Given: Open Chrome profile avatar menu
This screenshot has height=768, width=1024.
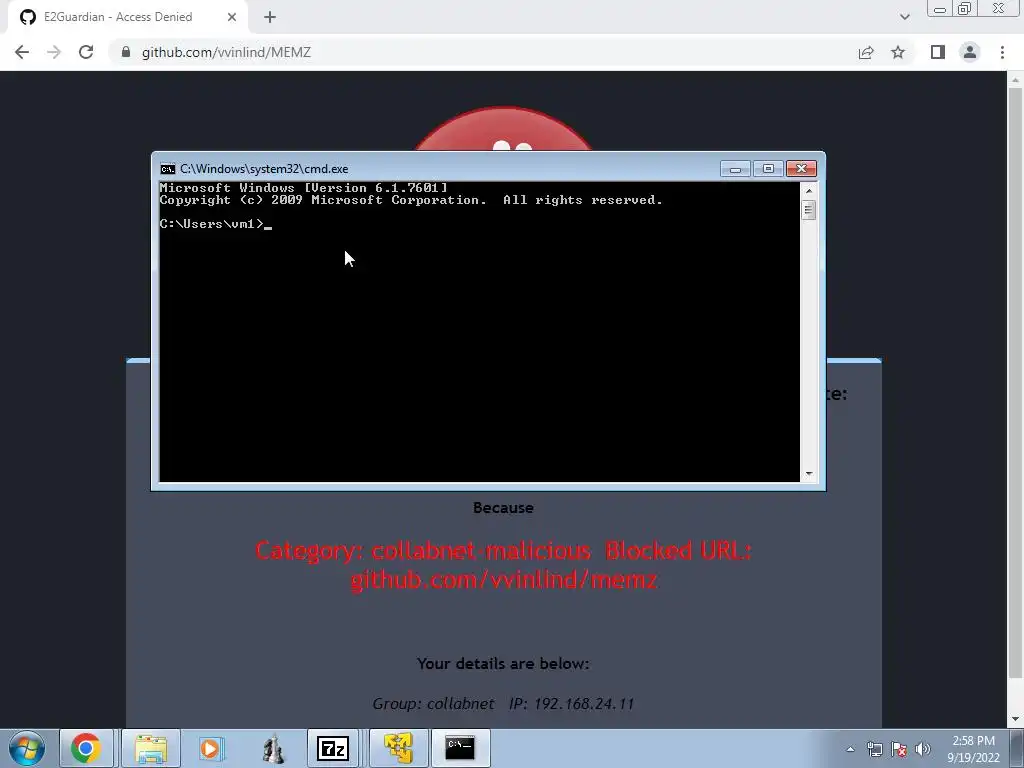Looking at the screenshot, I should tap(970, 52).
